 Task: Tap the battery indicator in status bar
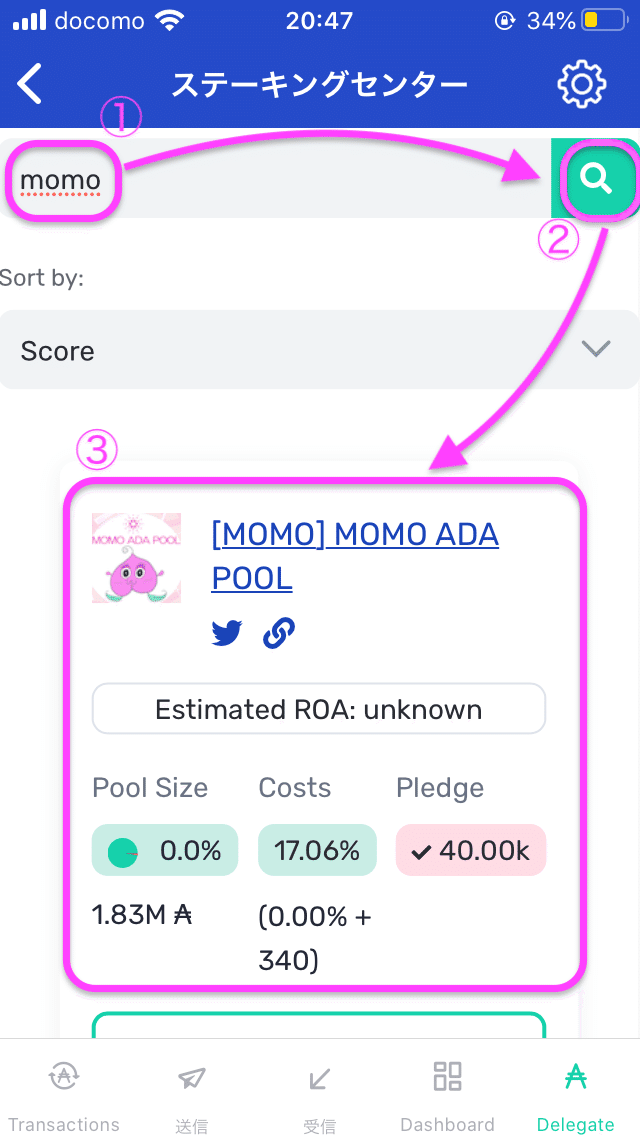point(604,20)
